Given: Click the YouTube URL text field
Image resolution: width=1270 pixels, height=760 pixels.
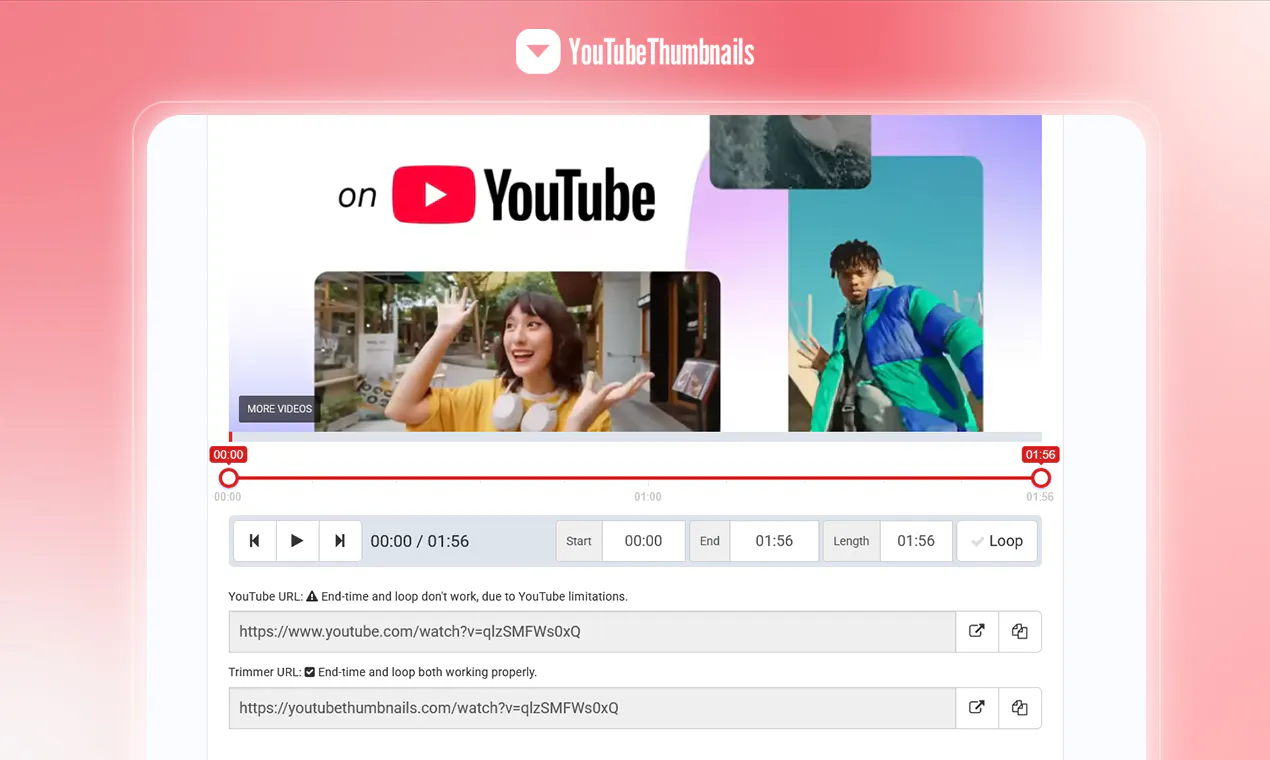Looking at the screenshot, I should (x=592, y=631).
